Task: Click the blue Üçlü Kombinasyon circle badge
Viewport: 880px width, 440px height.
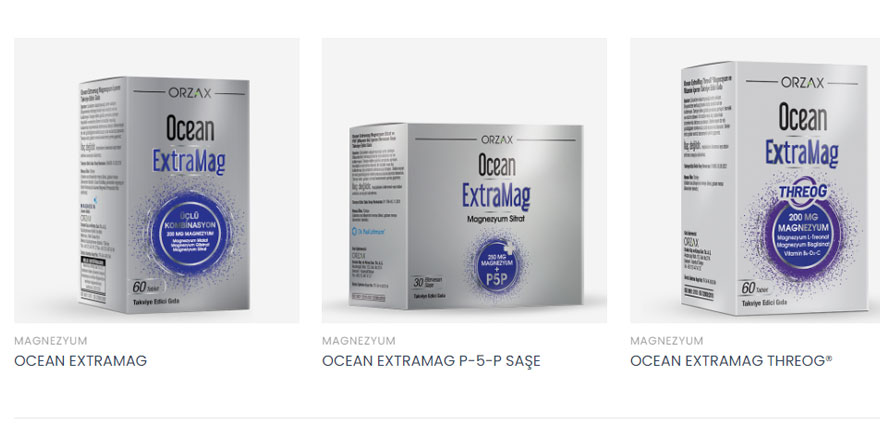Action: click(x=191, y=234)
